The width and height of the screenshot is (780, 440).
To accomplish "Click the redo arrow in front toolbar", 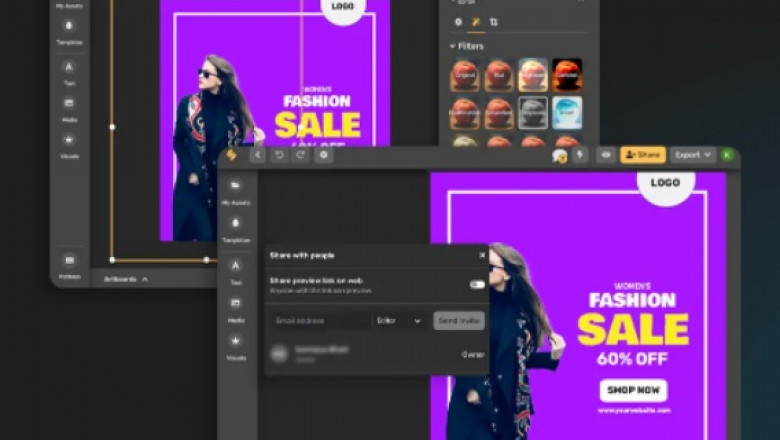I will [x=300, y=155].
